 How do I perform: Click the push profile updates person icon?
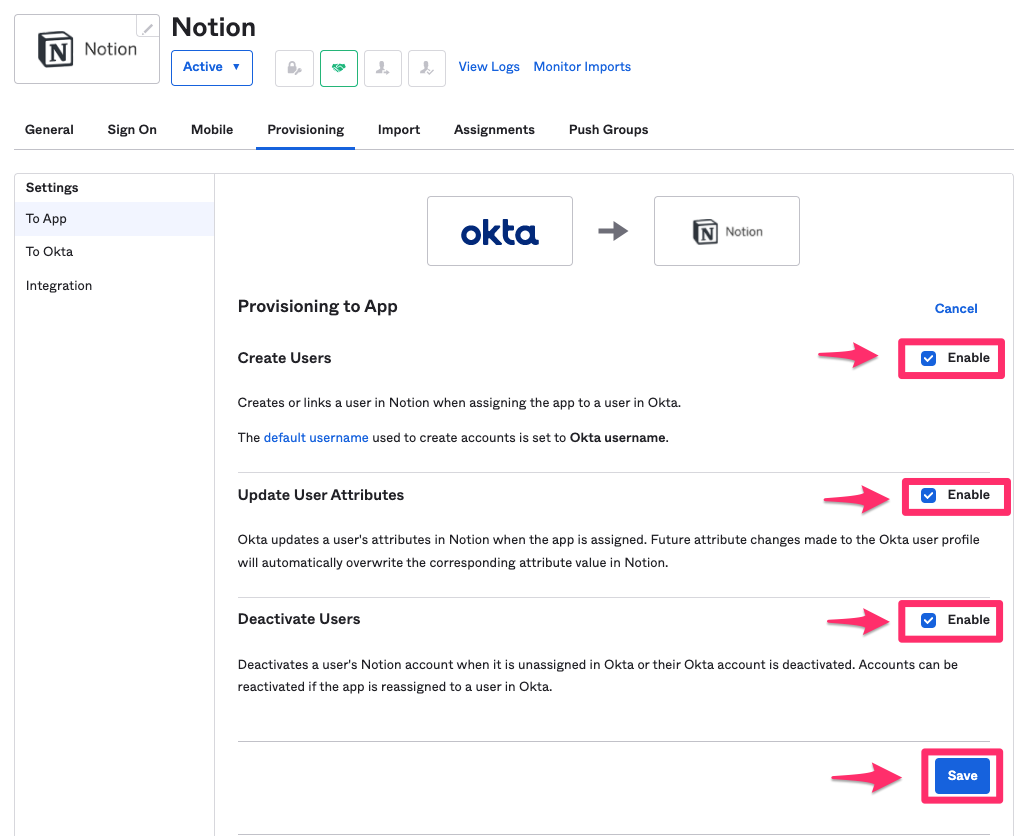[x=426, y=67]
